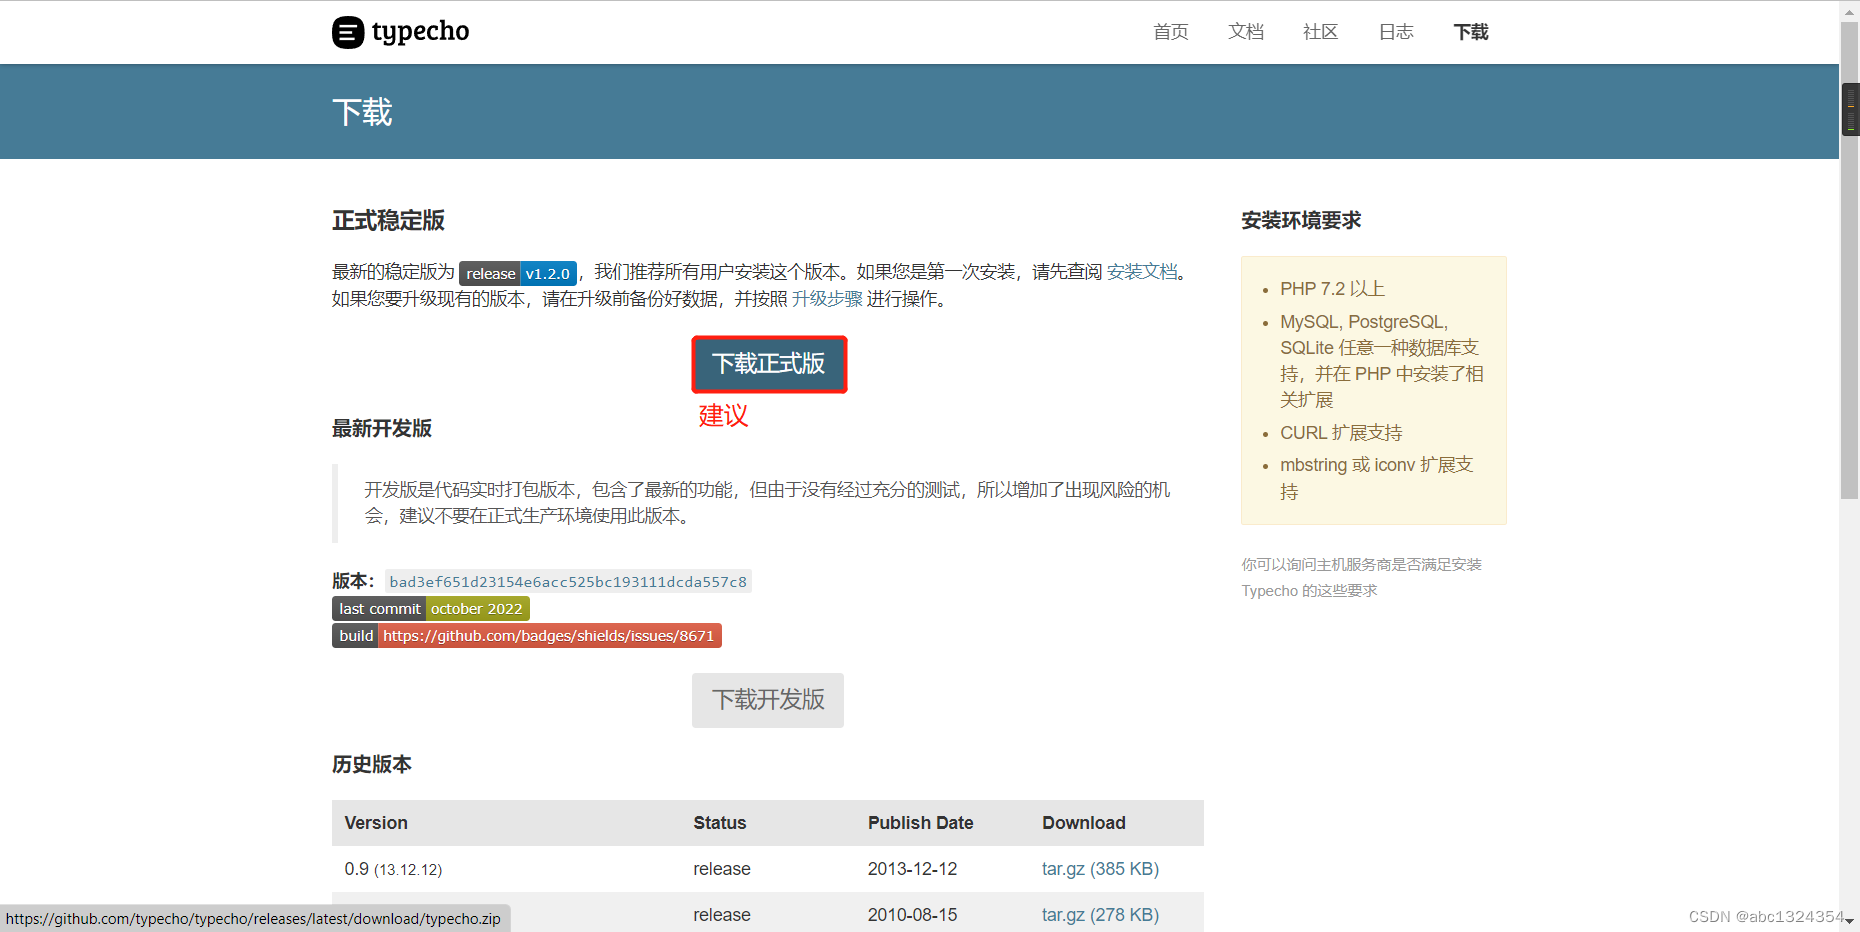The width and height of the screenshot is (1860, 932).
Task: Download the tar.gz 278 KB release
Action: click(x=1100, y=914)
